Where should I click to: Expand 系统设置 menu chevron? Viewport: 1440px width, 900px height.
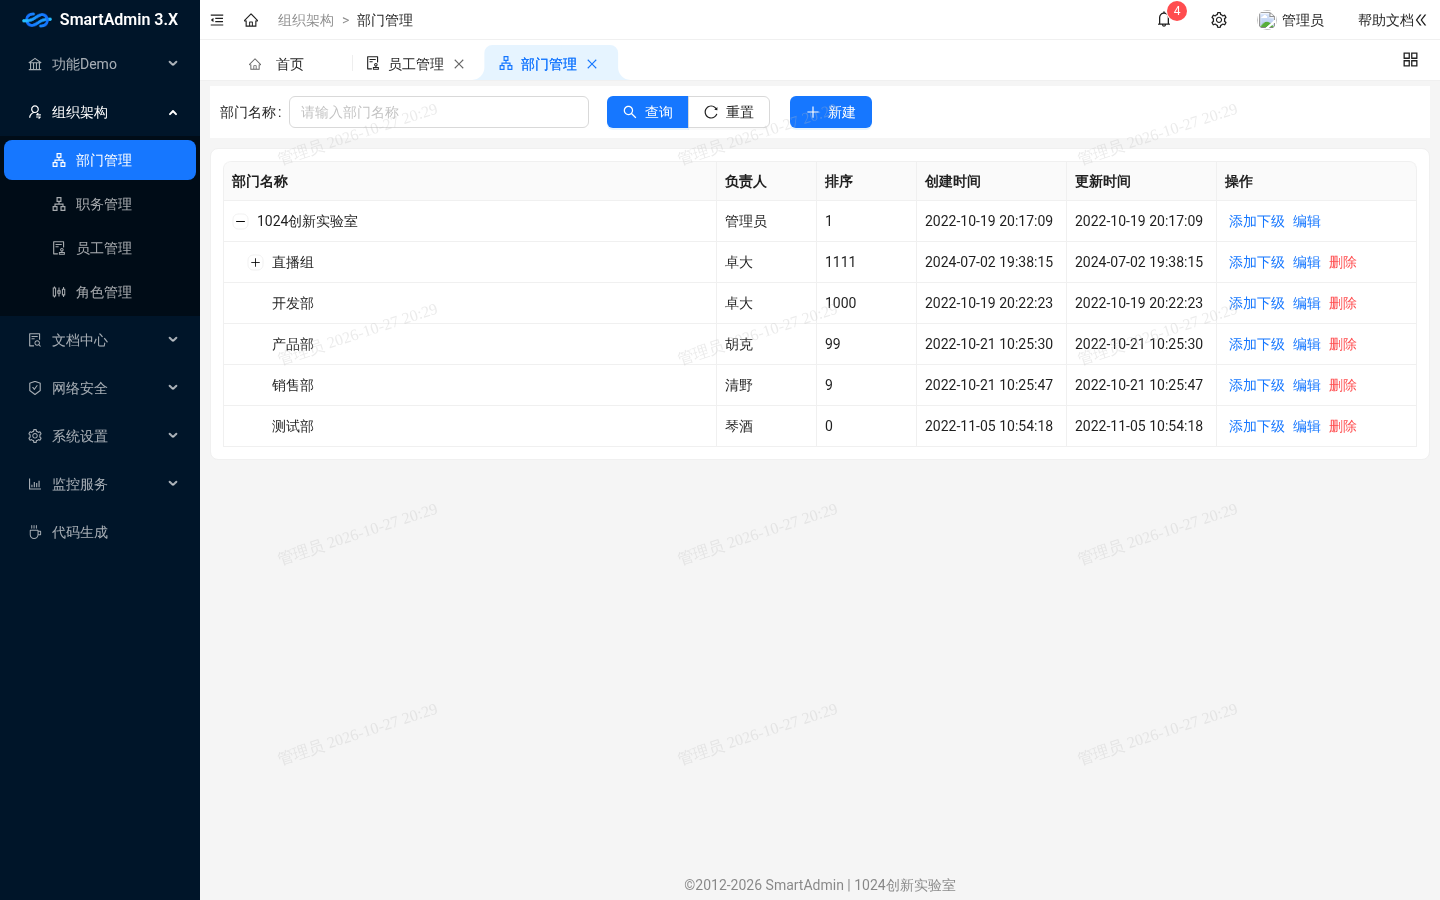(x=173, y=436)
